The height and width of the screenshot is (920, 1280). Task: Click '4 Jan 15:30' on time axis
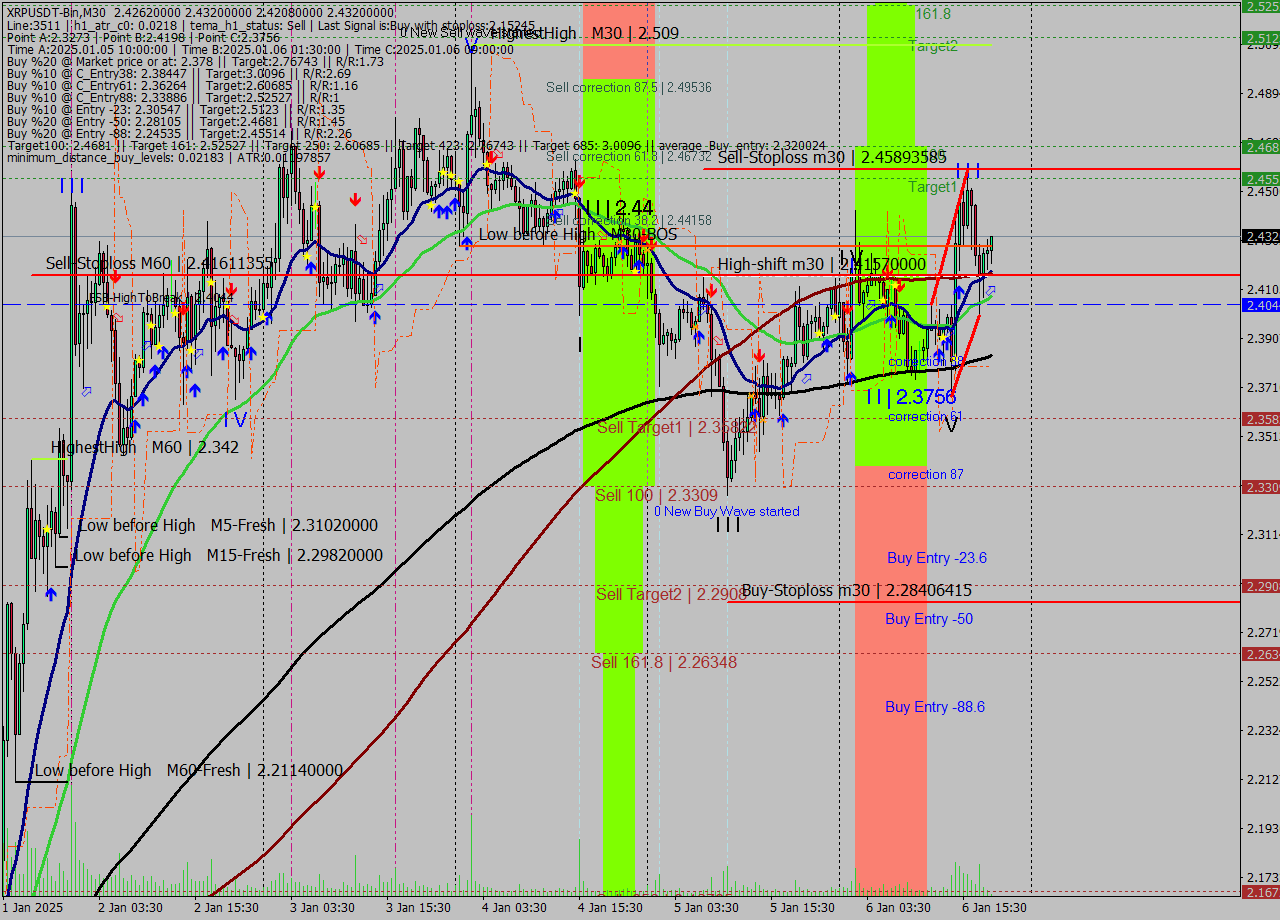tap(610, 908)
